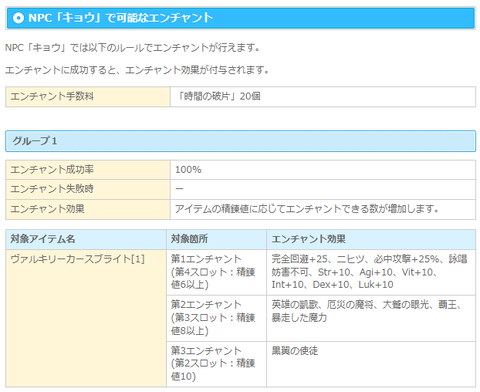The height and width of the screenshot is (392, 480).
Task: Click the 100% success rate value
Action: [188, 170]
